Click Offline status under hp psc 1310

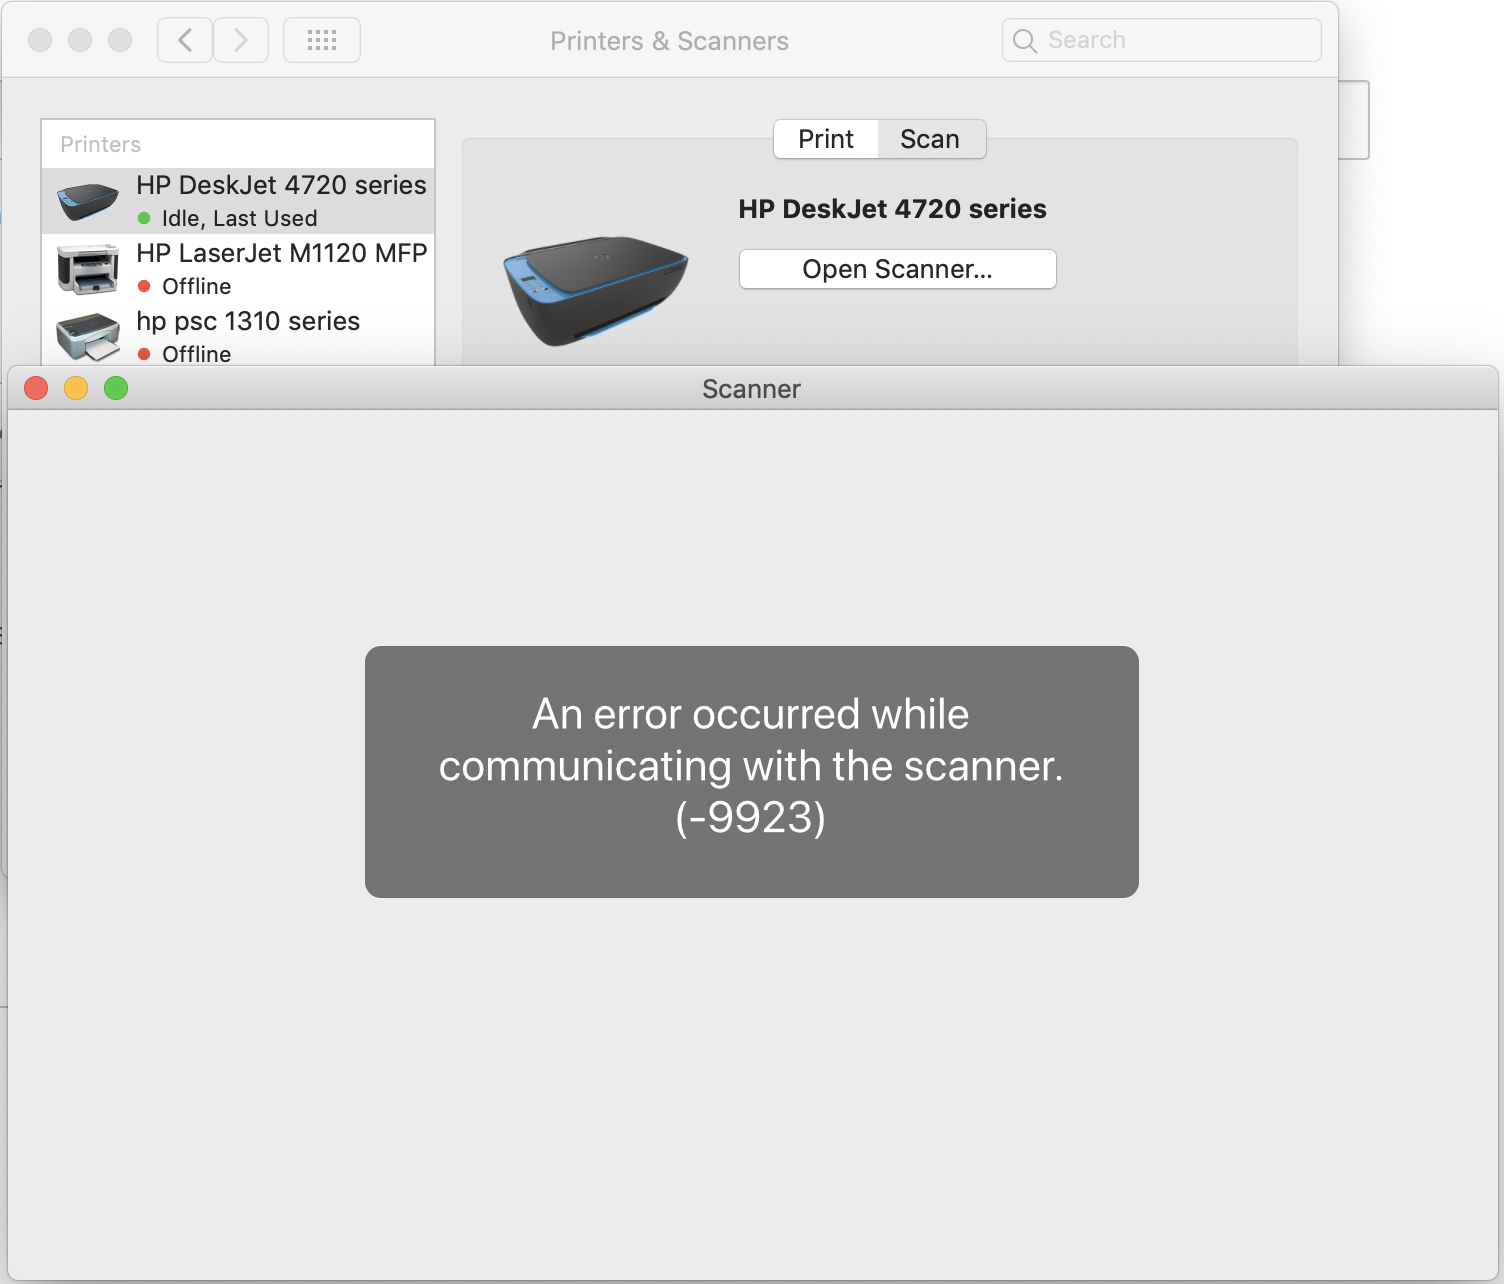point(197,354)
